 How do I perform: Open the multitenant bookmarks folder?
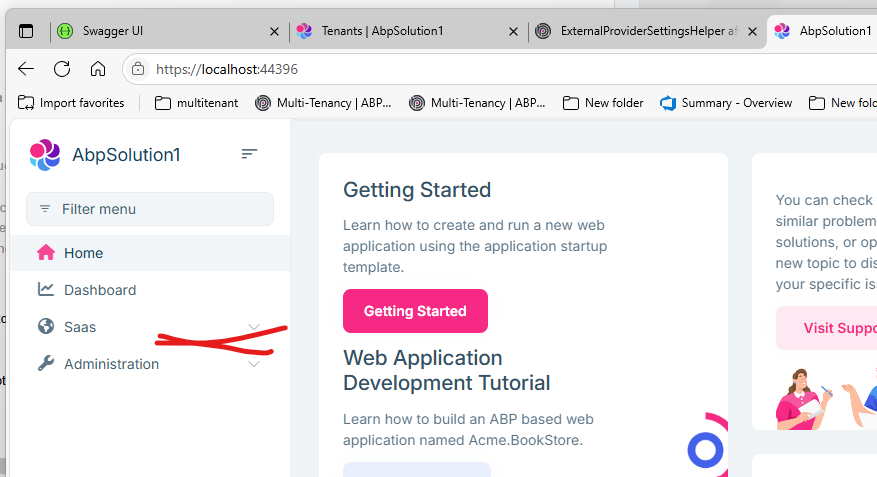196,103
